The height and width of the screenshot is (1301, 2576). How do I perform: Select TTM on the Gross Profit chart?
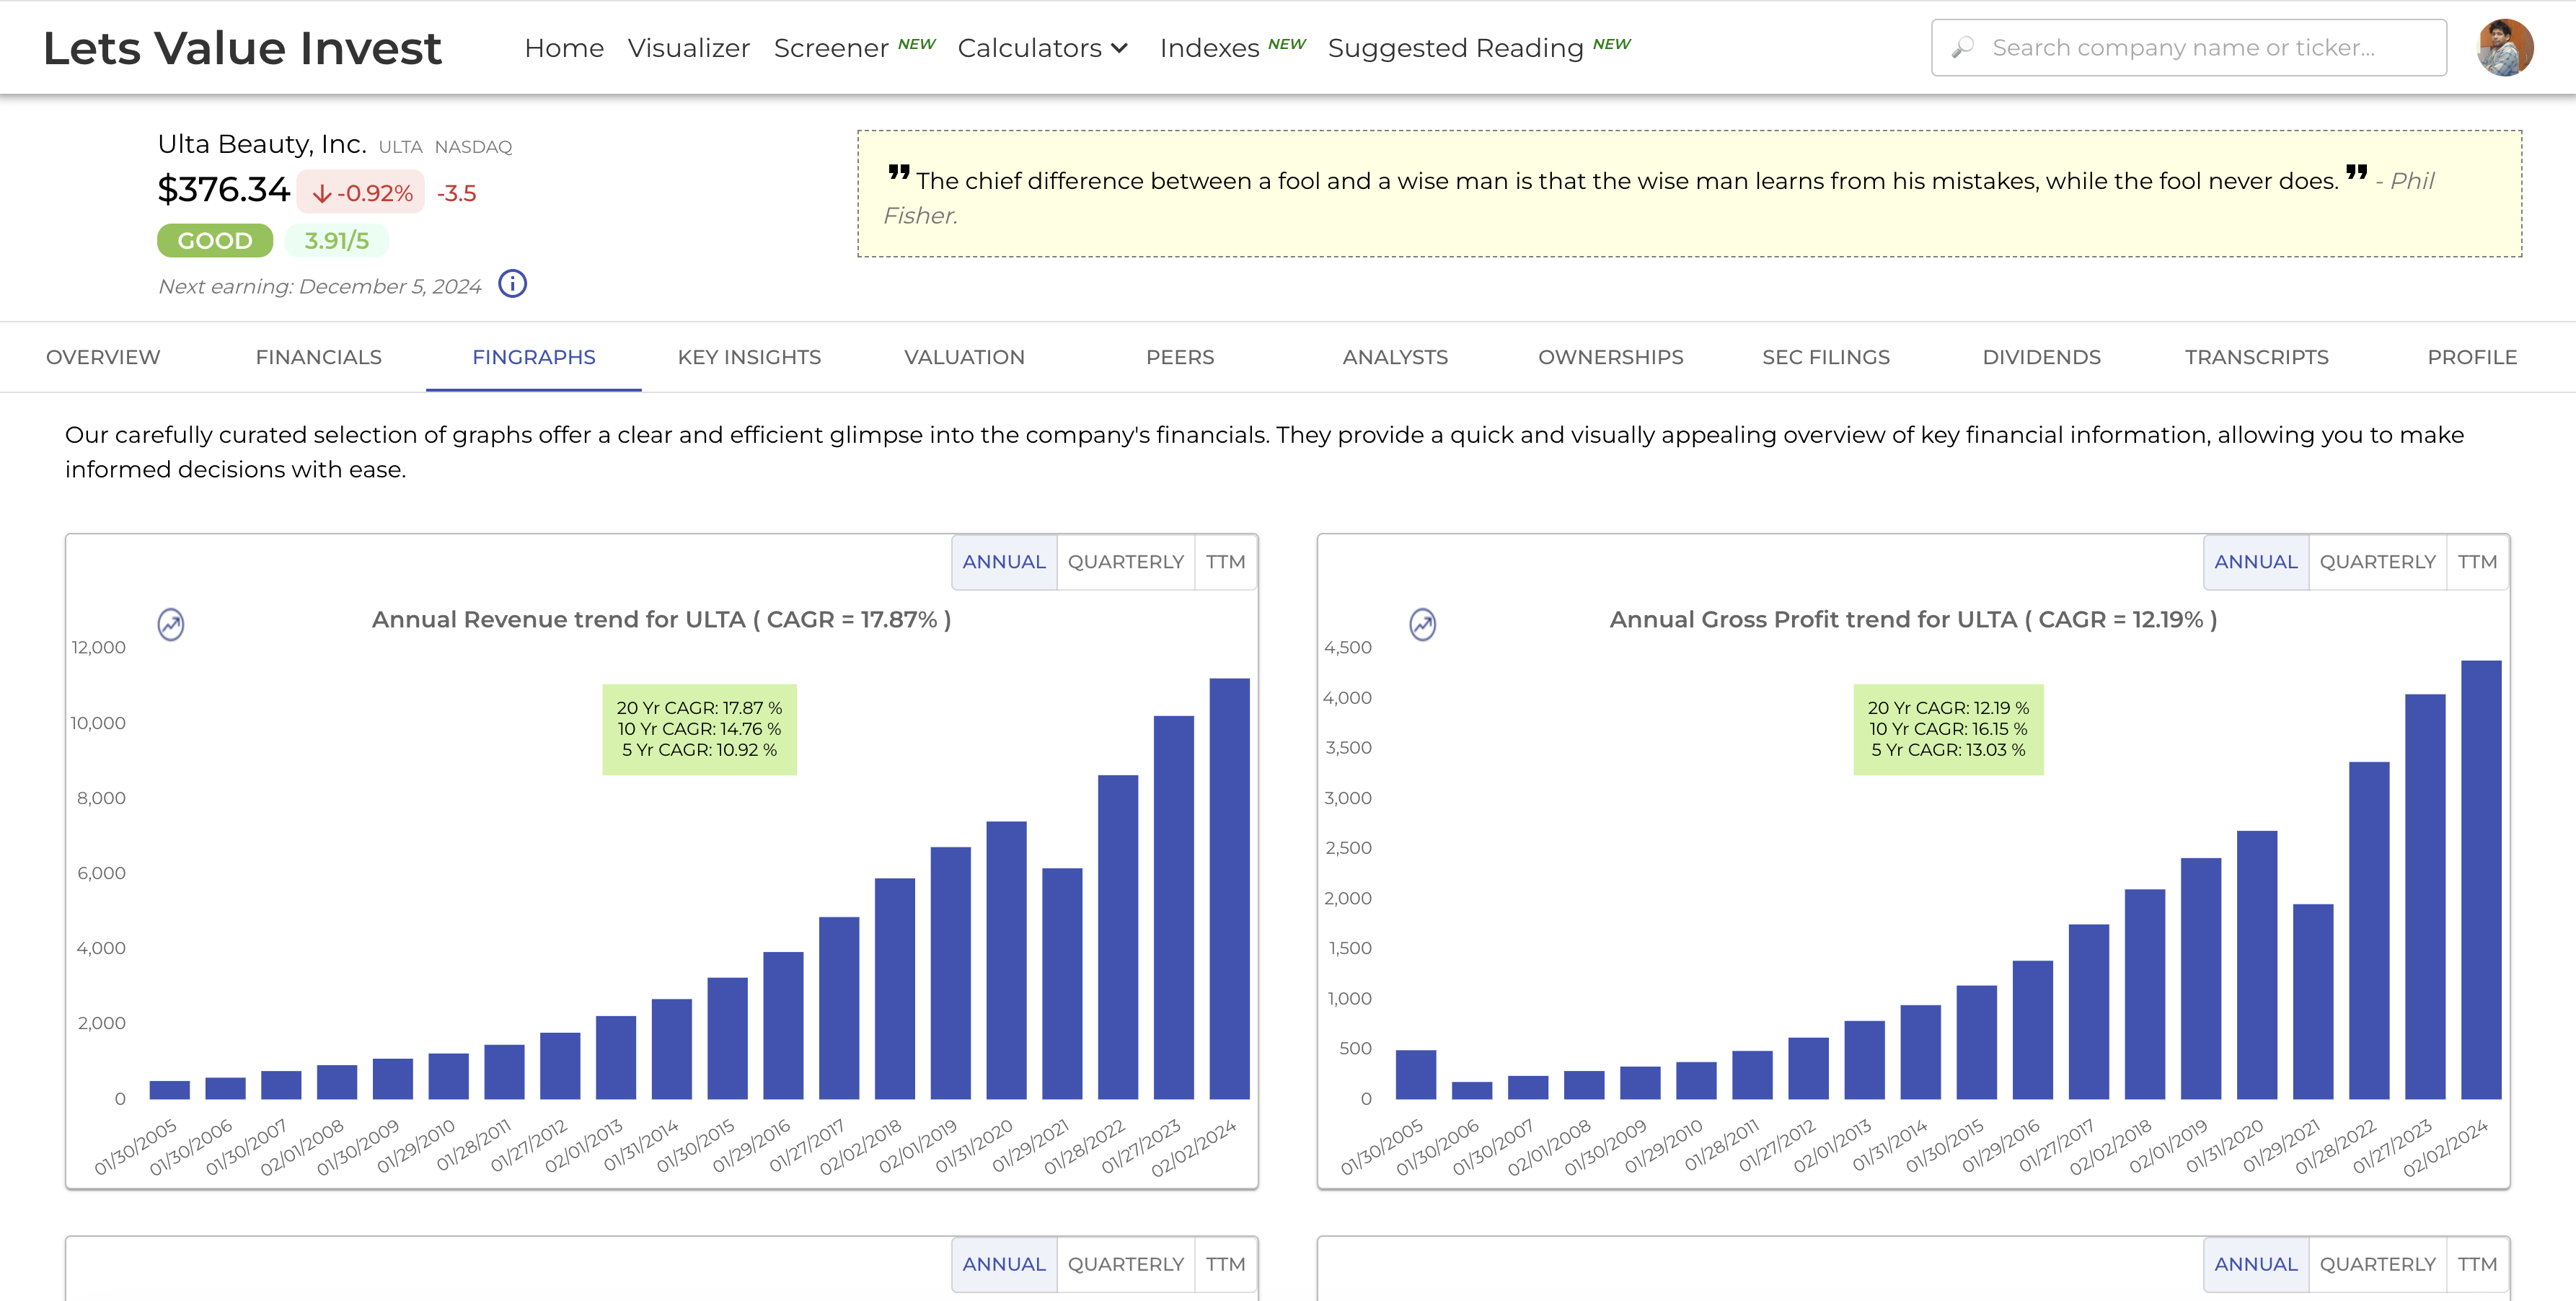tap(2477, 562)
